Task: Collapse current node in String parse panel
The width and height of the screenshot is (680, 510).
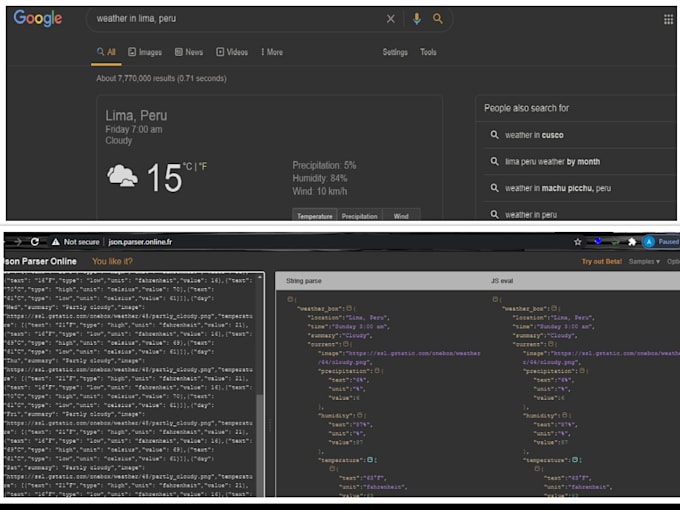Action: coord(345,344)
